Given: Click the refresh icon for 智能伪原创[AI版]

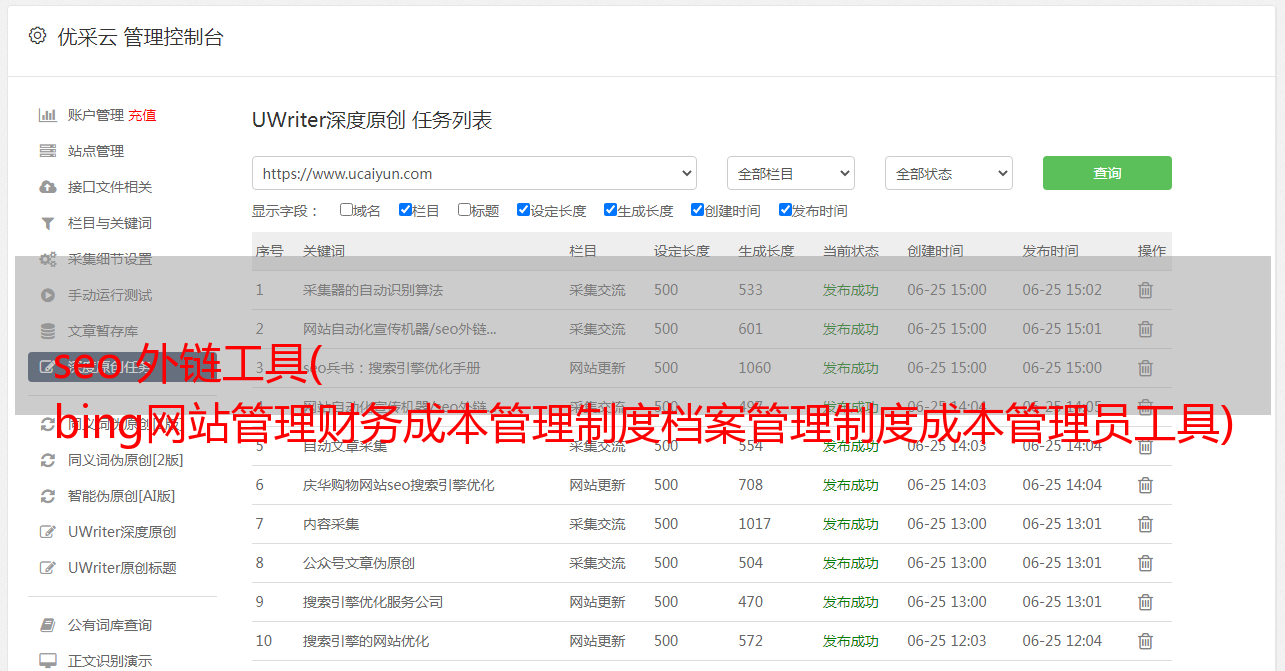Looking at the screenshot, I should click(47, 496).
